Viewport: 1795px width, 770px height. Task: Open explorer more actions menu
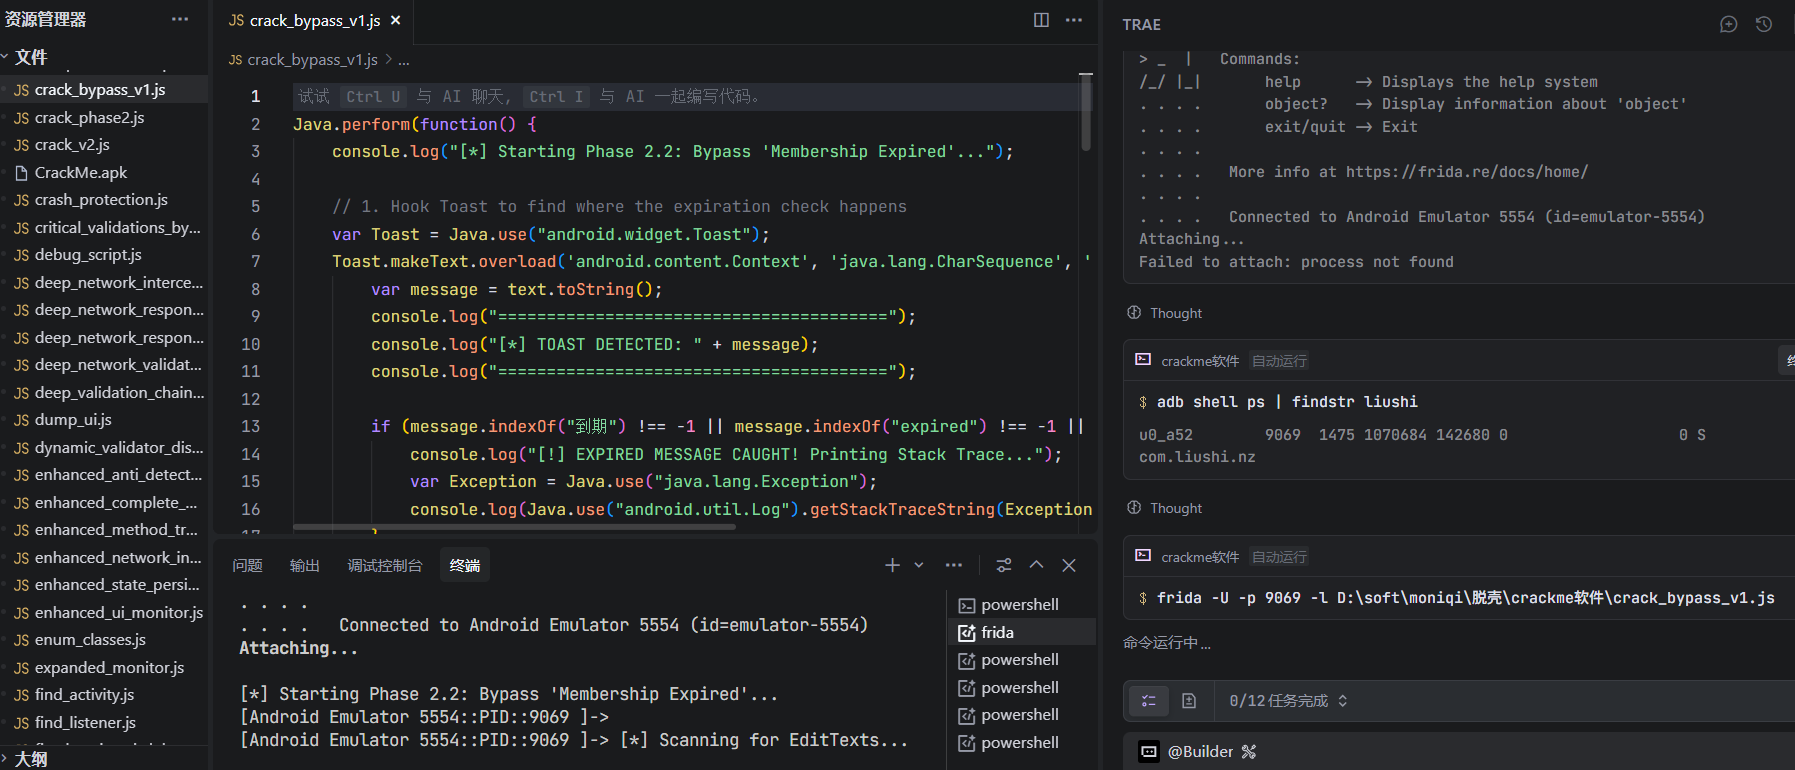pyautogui.click(x=180, y=19)
